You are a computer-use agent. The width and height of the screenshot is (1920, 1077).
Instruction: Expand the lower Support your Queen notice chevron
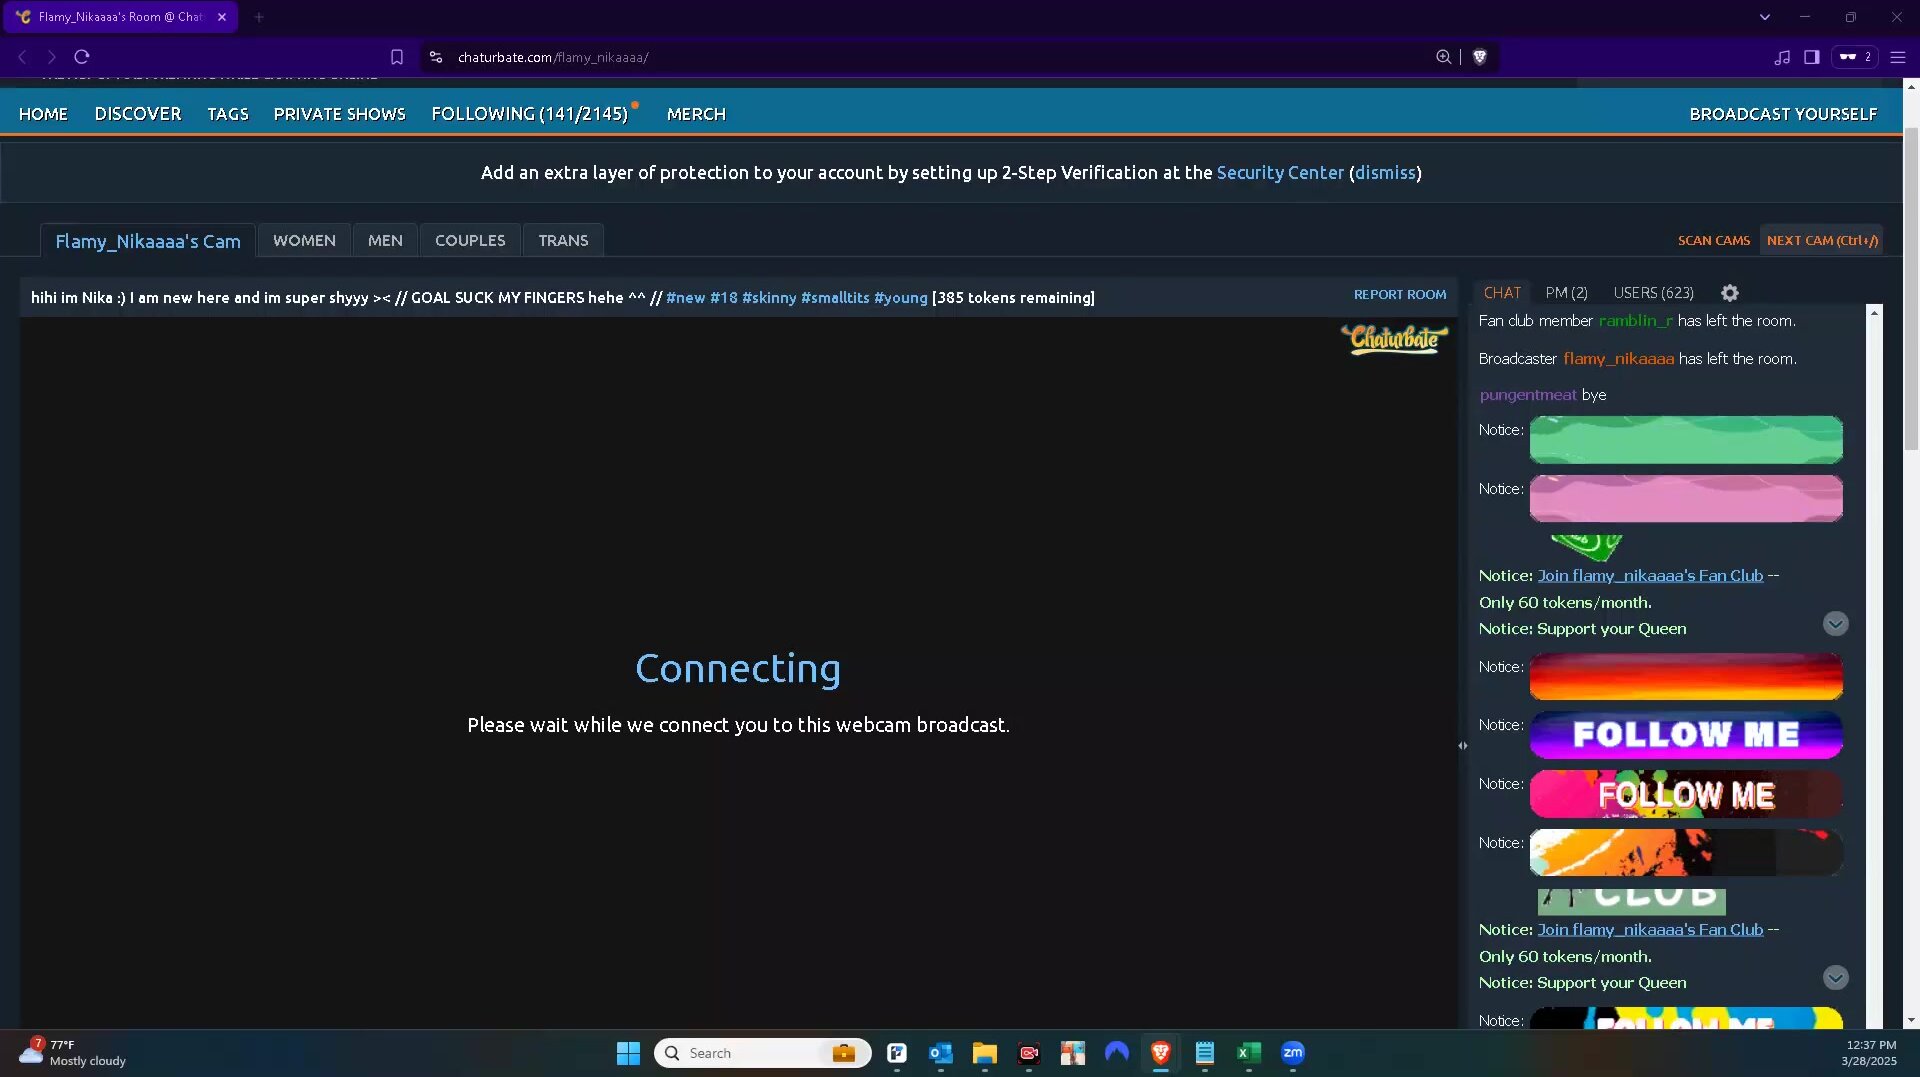pyautogui.click(x=1835, y=978)
